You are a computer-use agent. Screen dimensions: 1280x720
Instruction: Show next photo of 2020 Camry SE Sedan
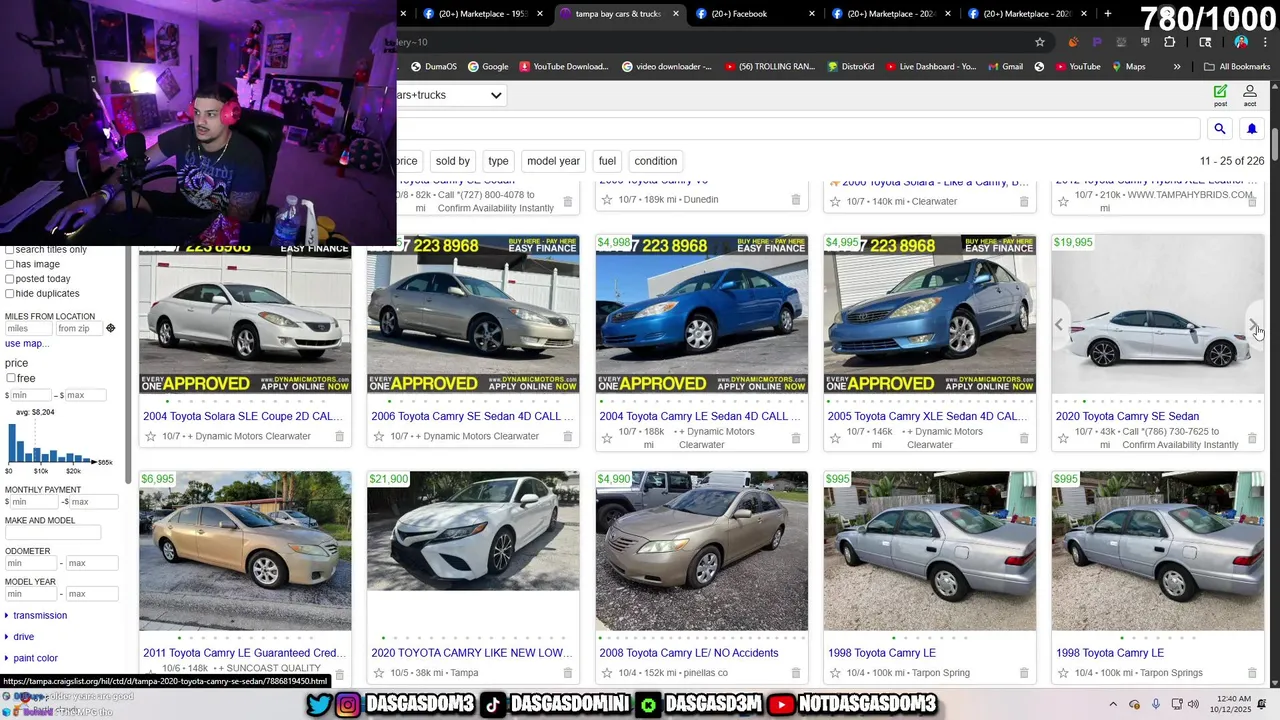tap(1254, 325)
